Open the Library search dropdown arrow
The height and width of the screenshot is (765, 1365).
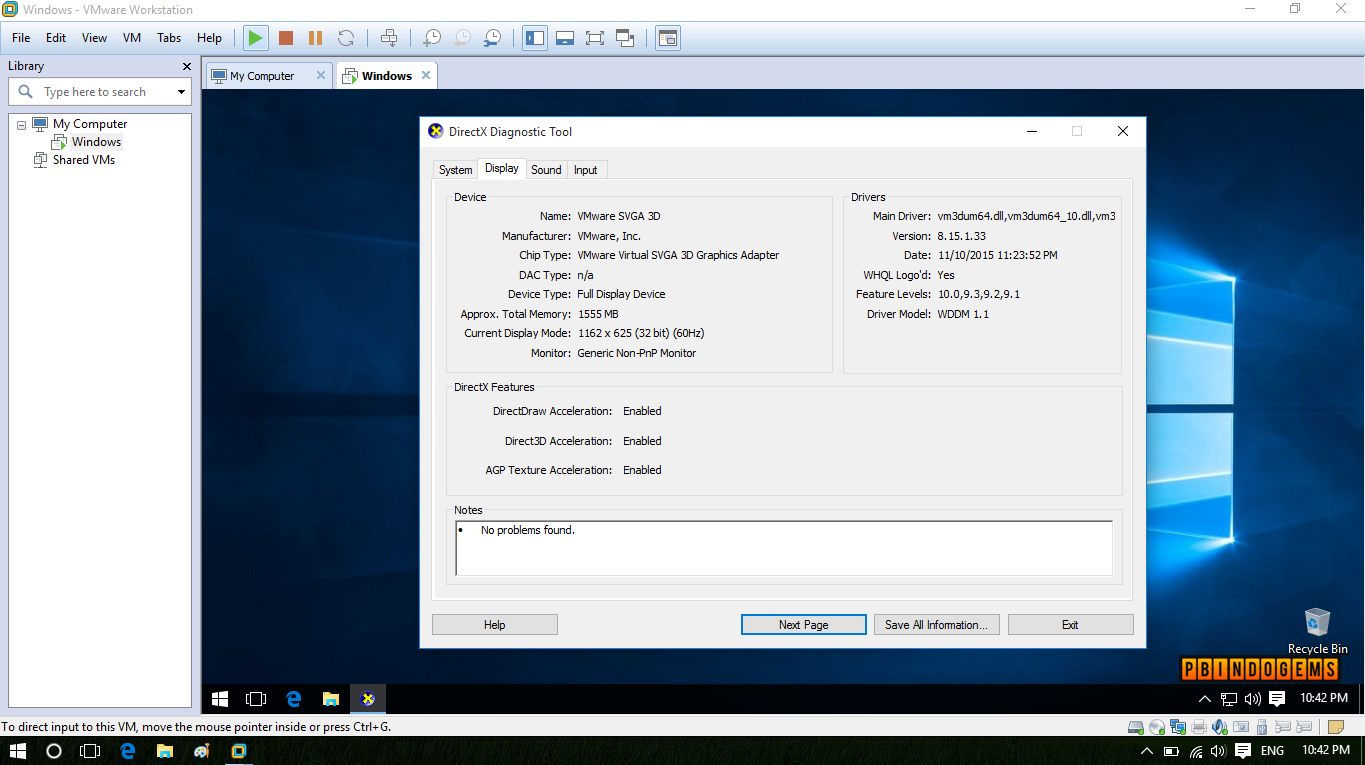coord(181,92)
